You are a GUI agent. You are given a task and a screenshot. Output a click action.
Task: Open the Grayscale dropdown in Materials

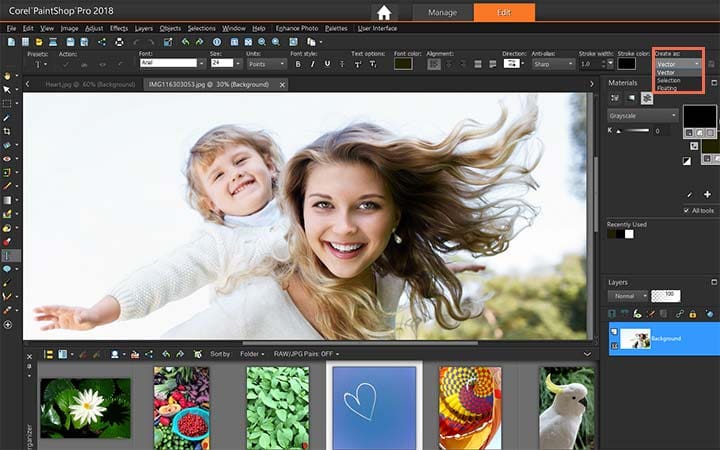(x=642, y=116)
